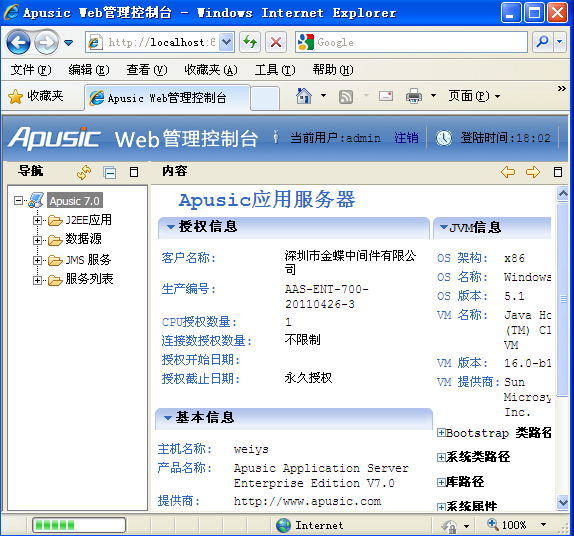This screenshot has width=574, height=536.
Task: Click the Google search box
Action: click(x=411, y=42)
